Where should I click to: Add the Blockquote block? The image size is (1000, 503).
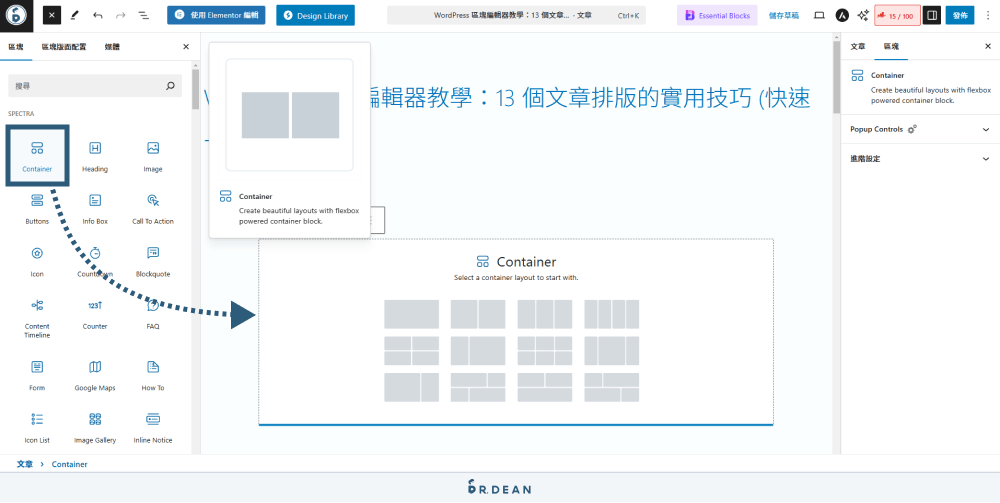coord(153,261)
